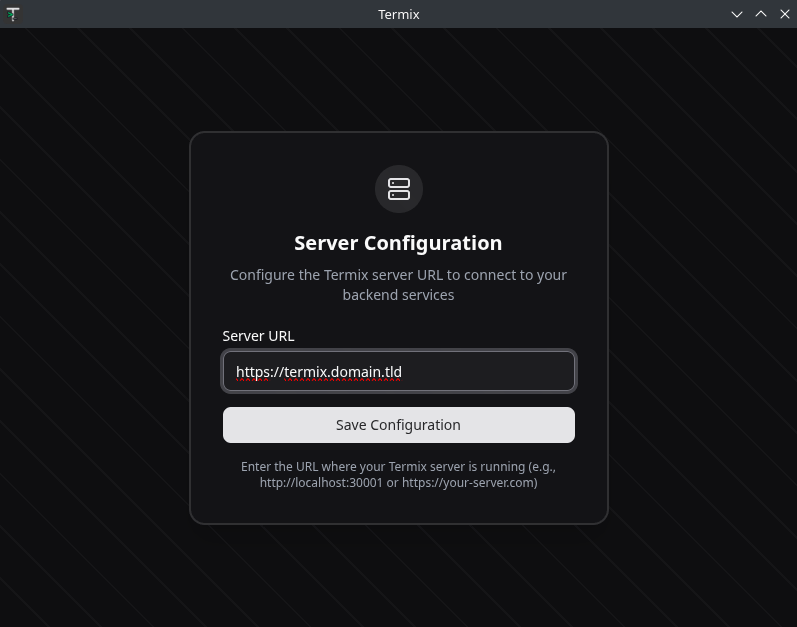Close the Termix window
This screenshot has width=797, height=627.
(x=784, y=14)
